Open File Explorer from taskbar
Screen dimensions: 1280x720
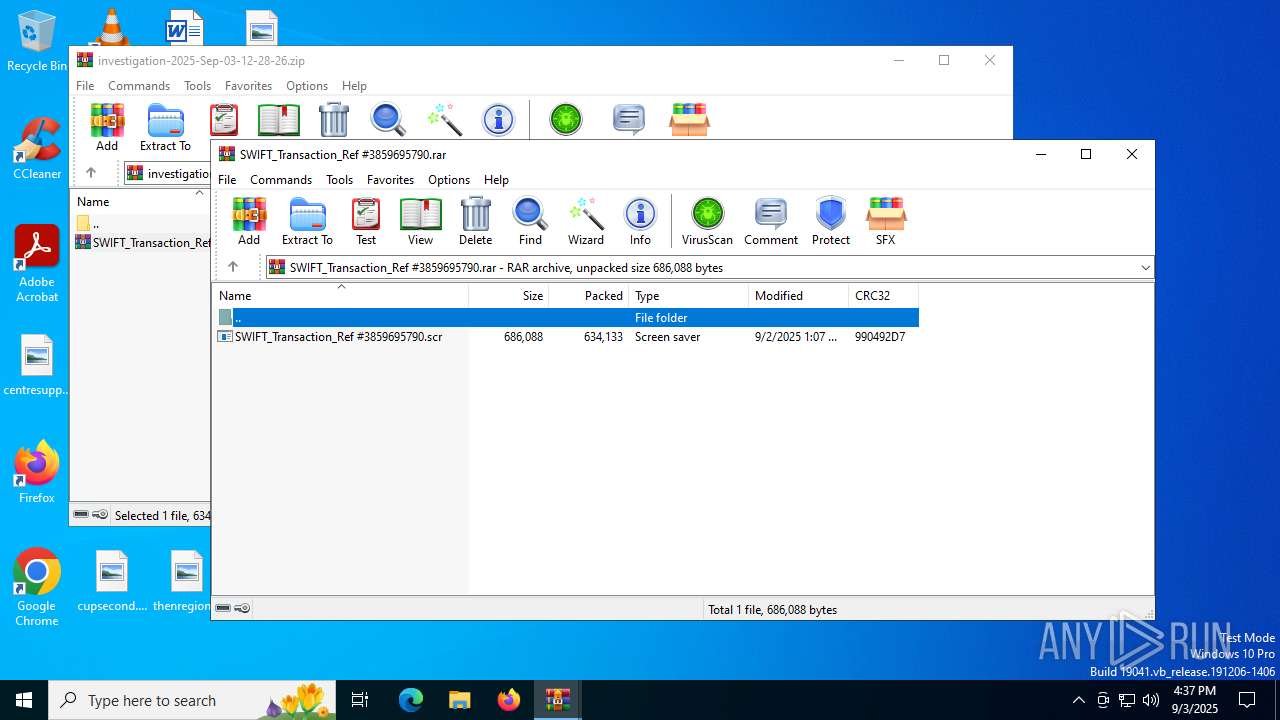click(459, 700)
